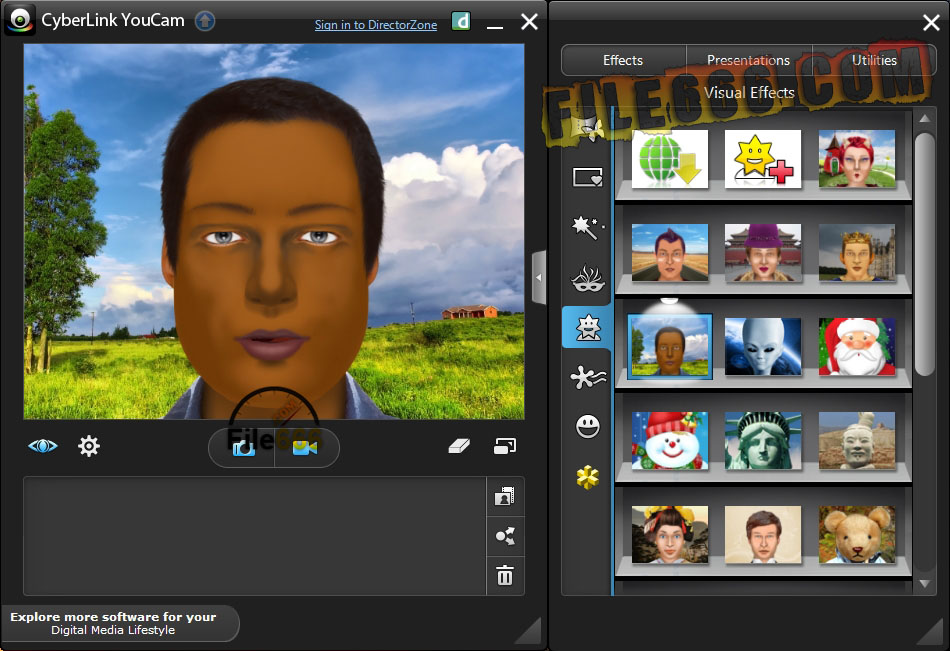Choose the terracotta warrior avatar
950x651 pixels.
pyautogui.click(x=857, y=441)
